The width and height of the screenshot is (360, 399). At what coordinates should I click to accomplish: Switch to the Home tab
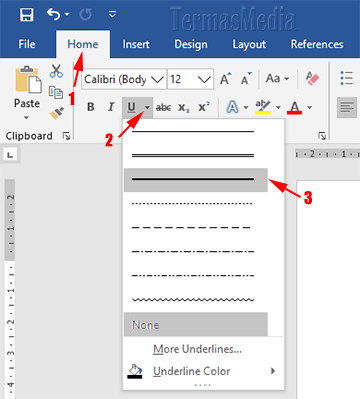[x=83, y=44]
